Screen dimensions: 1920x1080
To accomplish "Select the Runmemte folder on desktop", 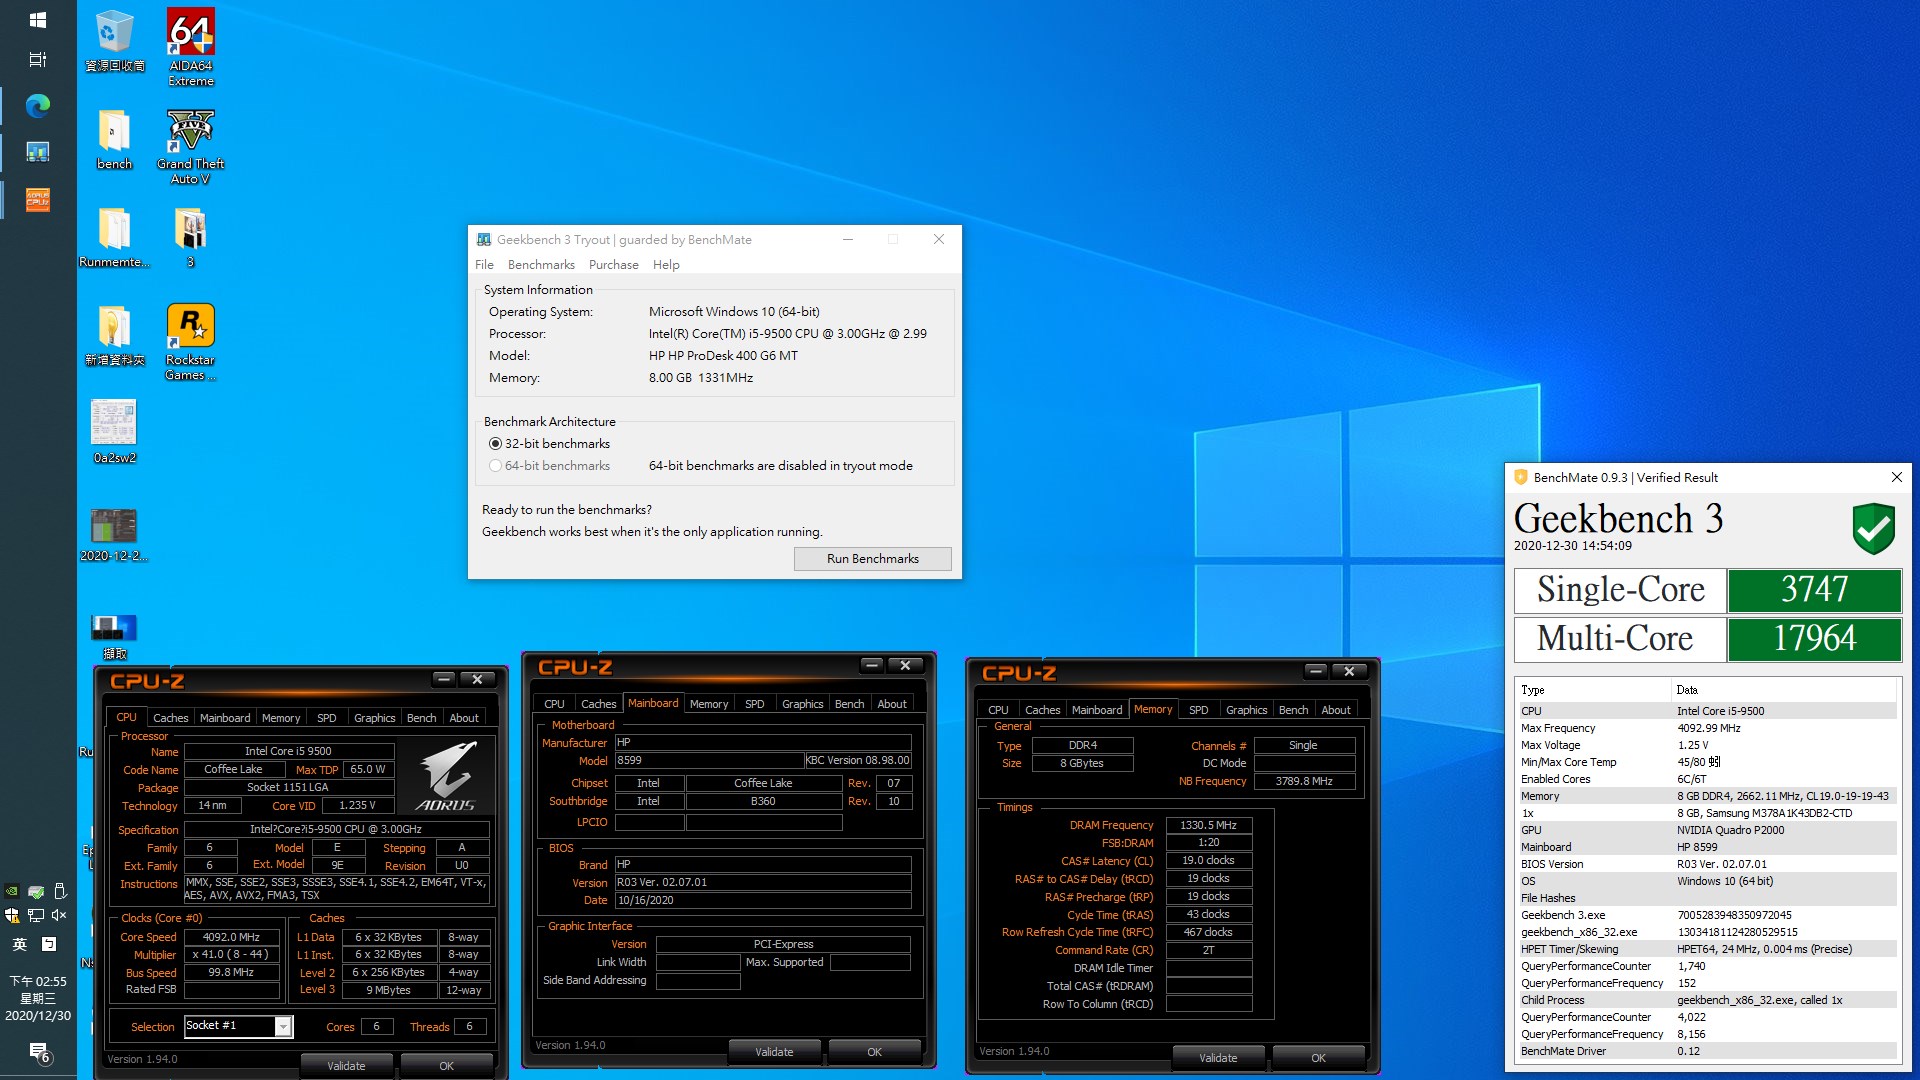I will point(114,237).
